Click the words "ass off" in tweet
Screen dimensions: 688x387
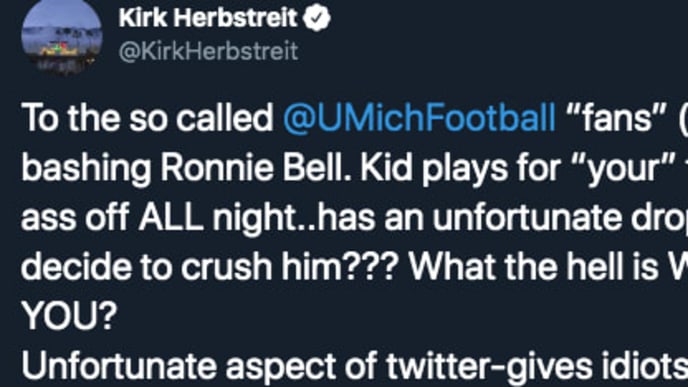coord(75,218)
